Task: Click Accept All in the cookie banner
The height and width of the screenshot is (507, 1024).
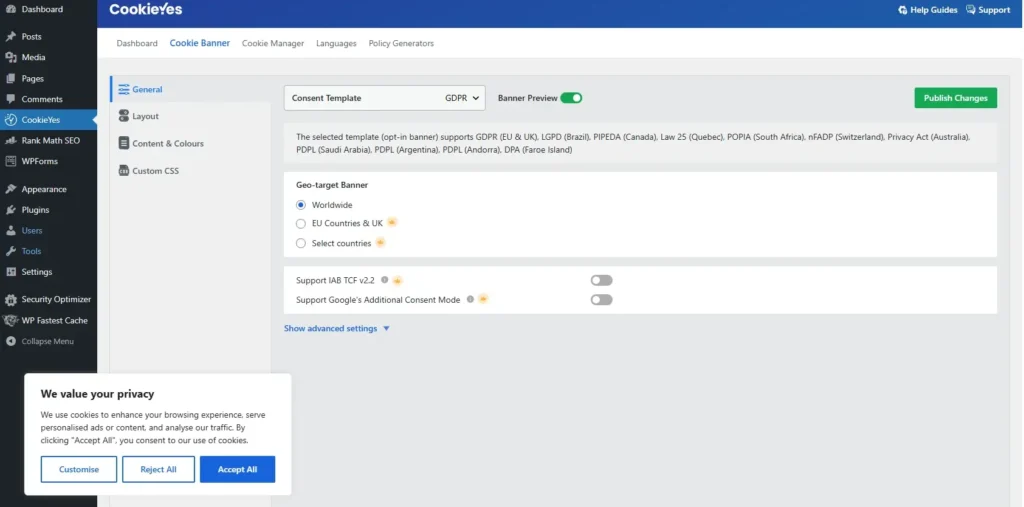Action: click(237, 469)
